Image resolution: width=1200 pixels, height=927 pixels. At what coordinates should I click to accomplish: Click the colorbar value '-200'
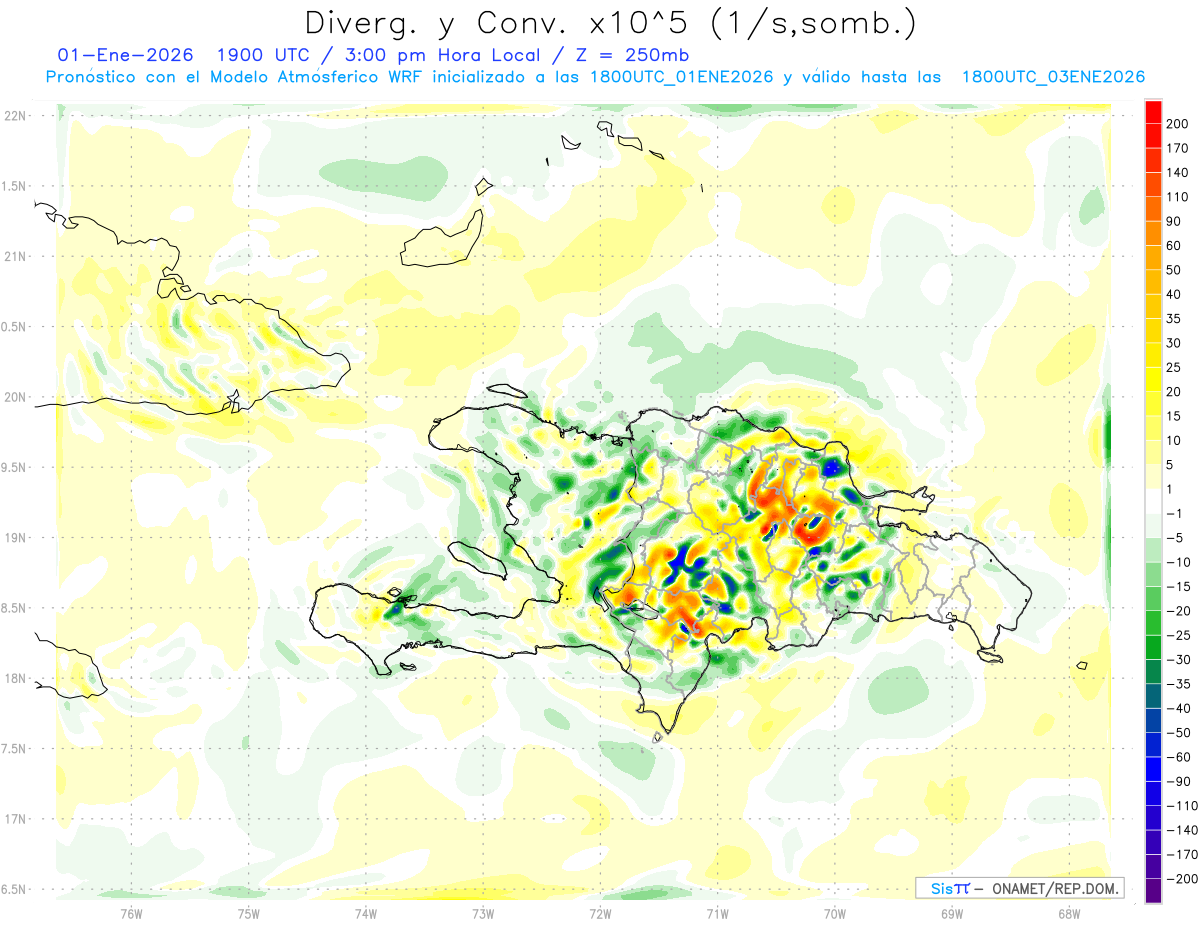click(x=1181, y=878)
